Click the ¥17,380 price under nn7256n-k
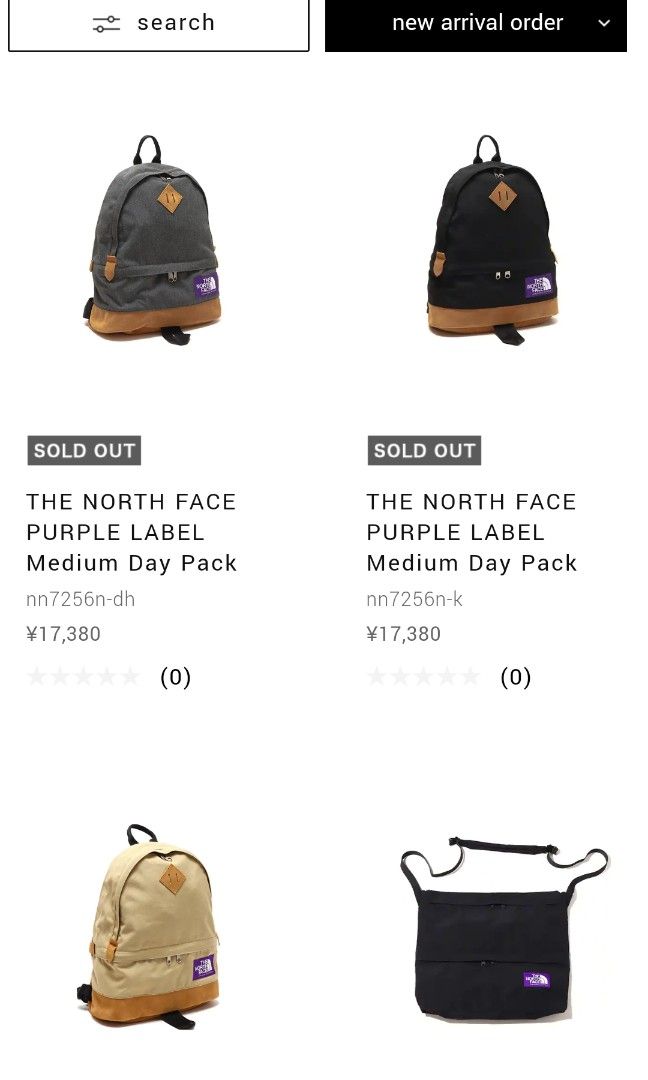Image resolution: width=648 pixels, height=1080 pixels. 403,633
